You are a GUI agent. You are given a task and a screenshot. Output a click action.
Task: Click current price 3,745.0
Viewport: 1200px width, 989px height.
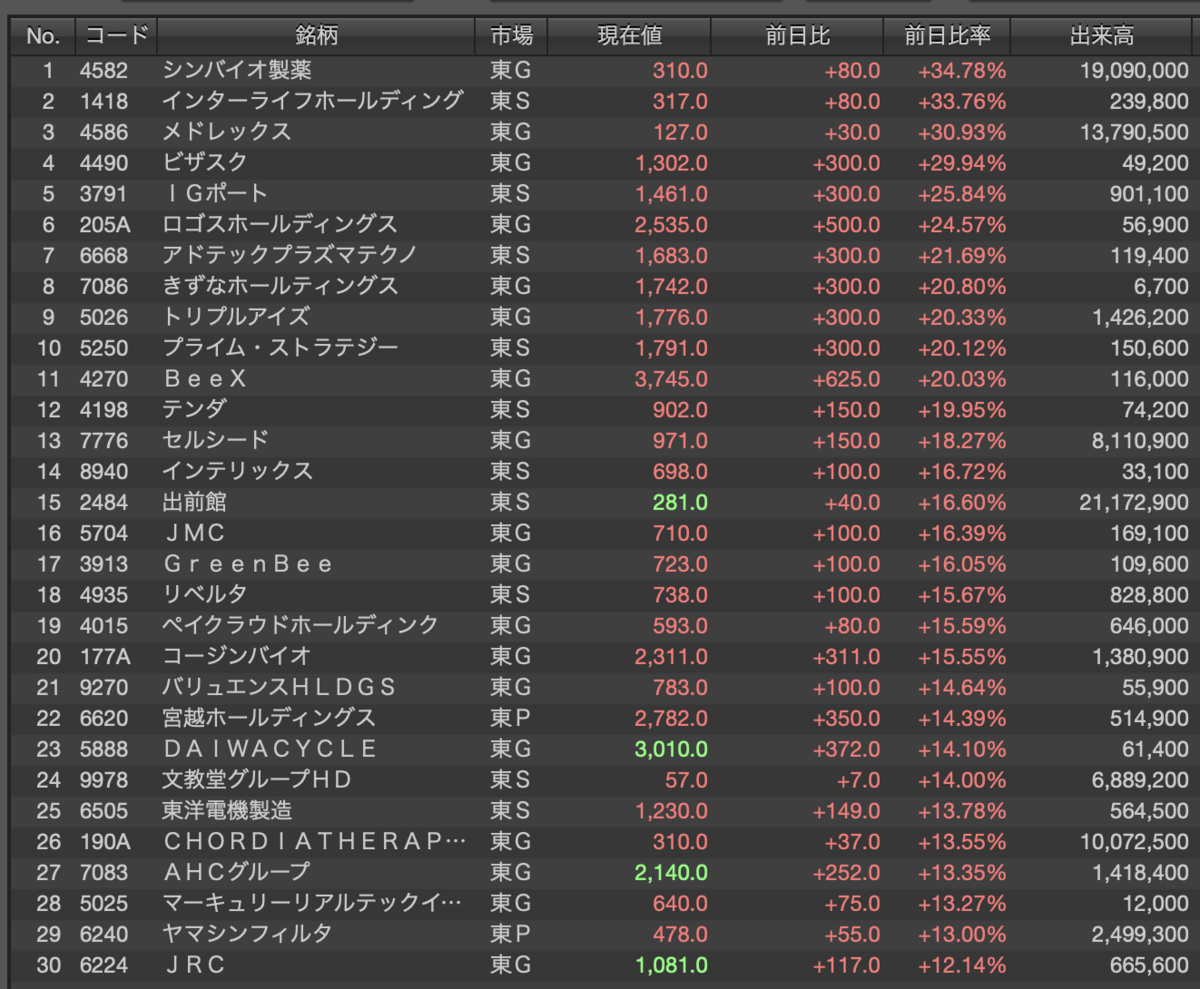click(x=671, y=379)
